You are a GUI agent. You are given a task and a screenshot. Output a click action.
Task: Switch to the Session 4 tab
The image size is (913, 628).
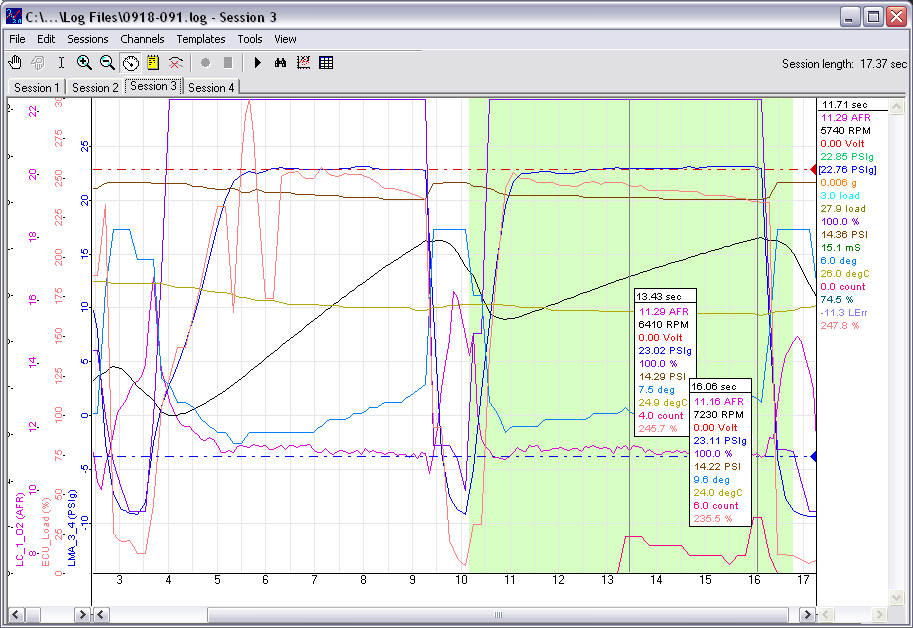(211, 87)
